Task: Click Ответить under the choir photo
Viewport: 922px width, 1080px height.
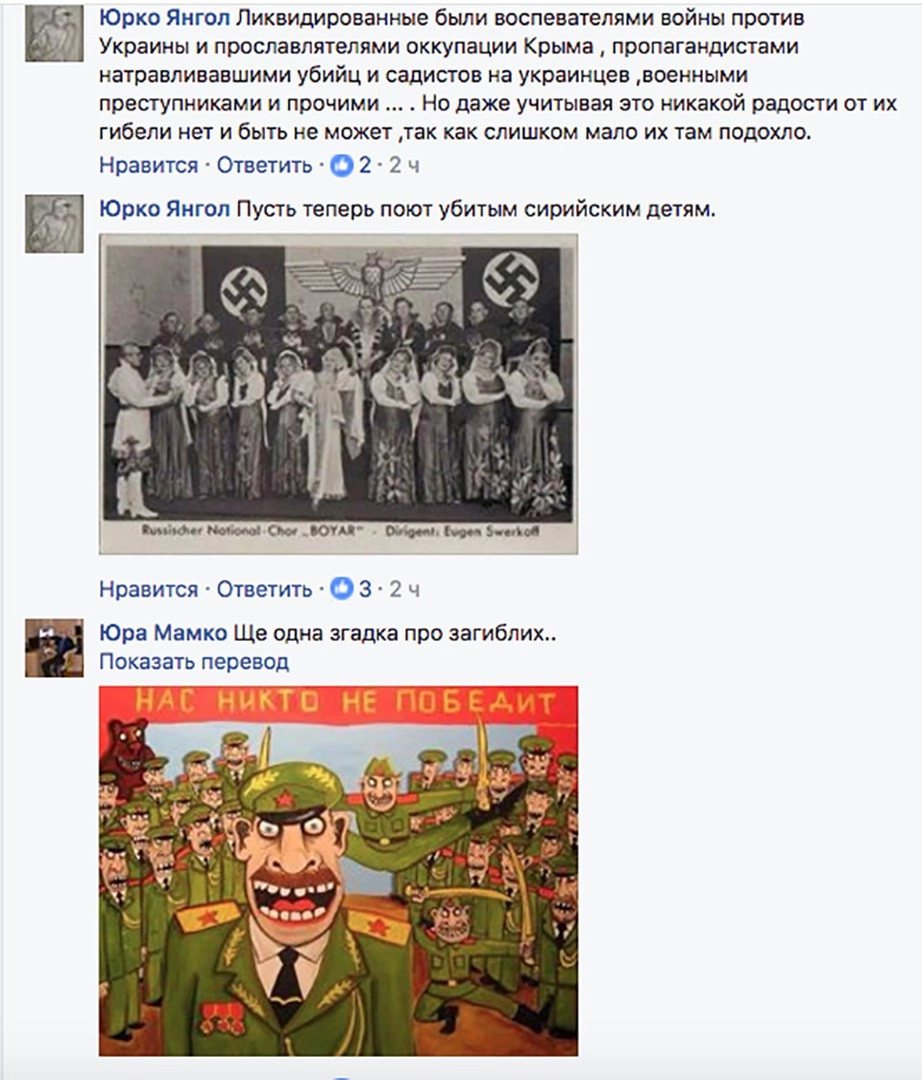Action: (x=264, y=589)
